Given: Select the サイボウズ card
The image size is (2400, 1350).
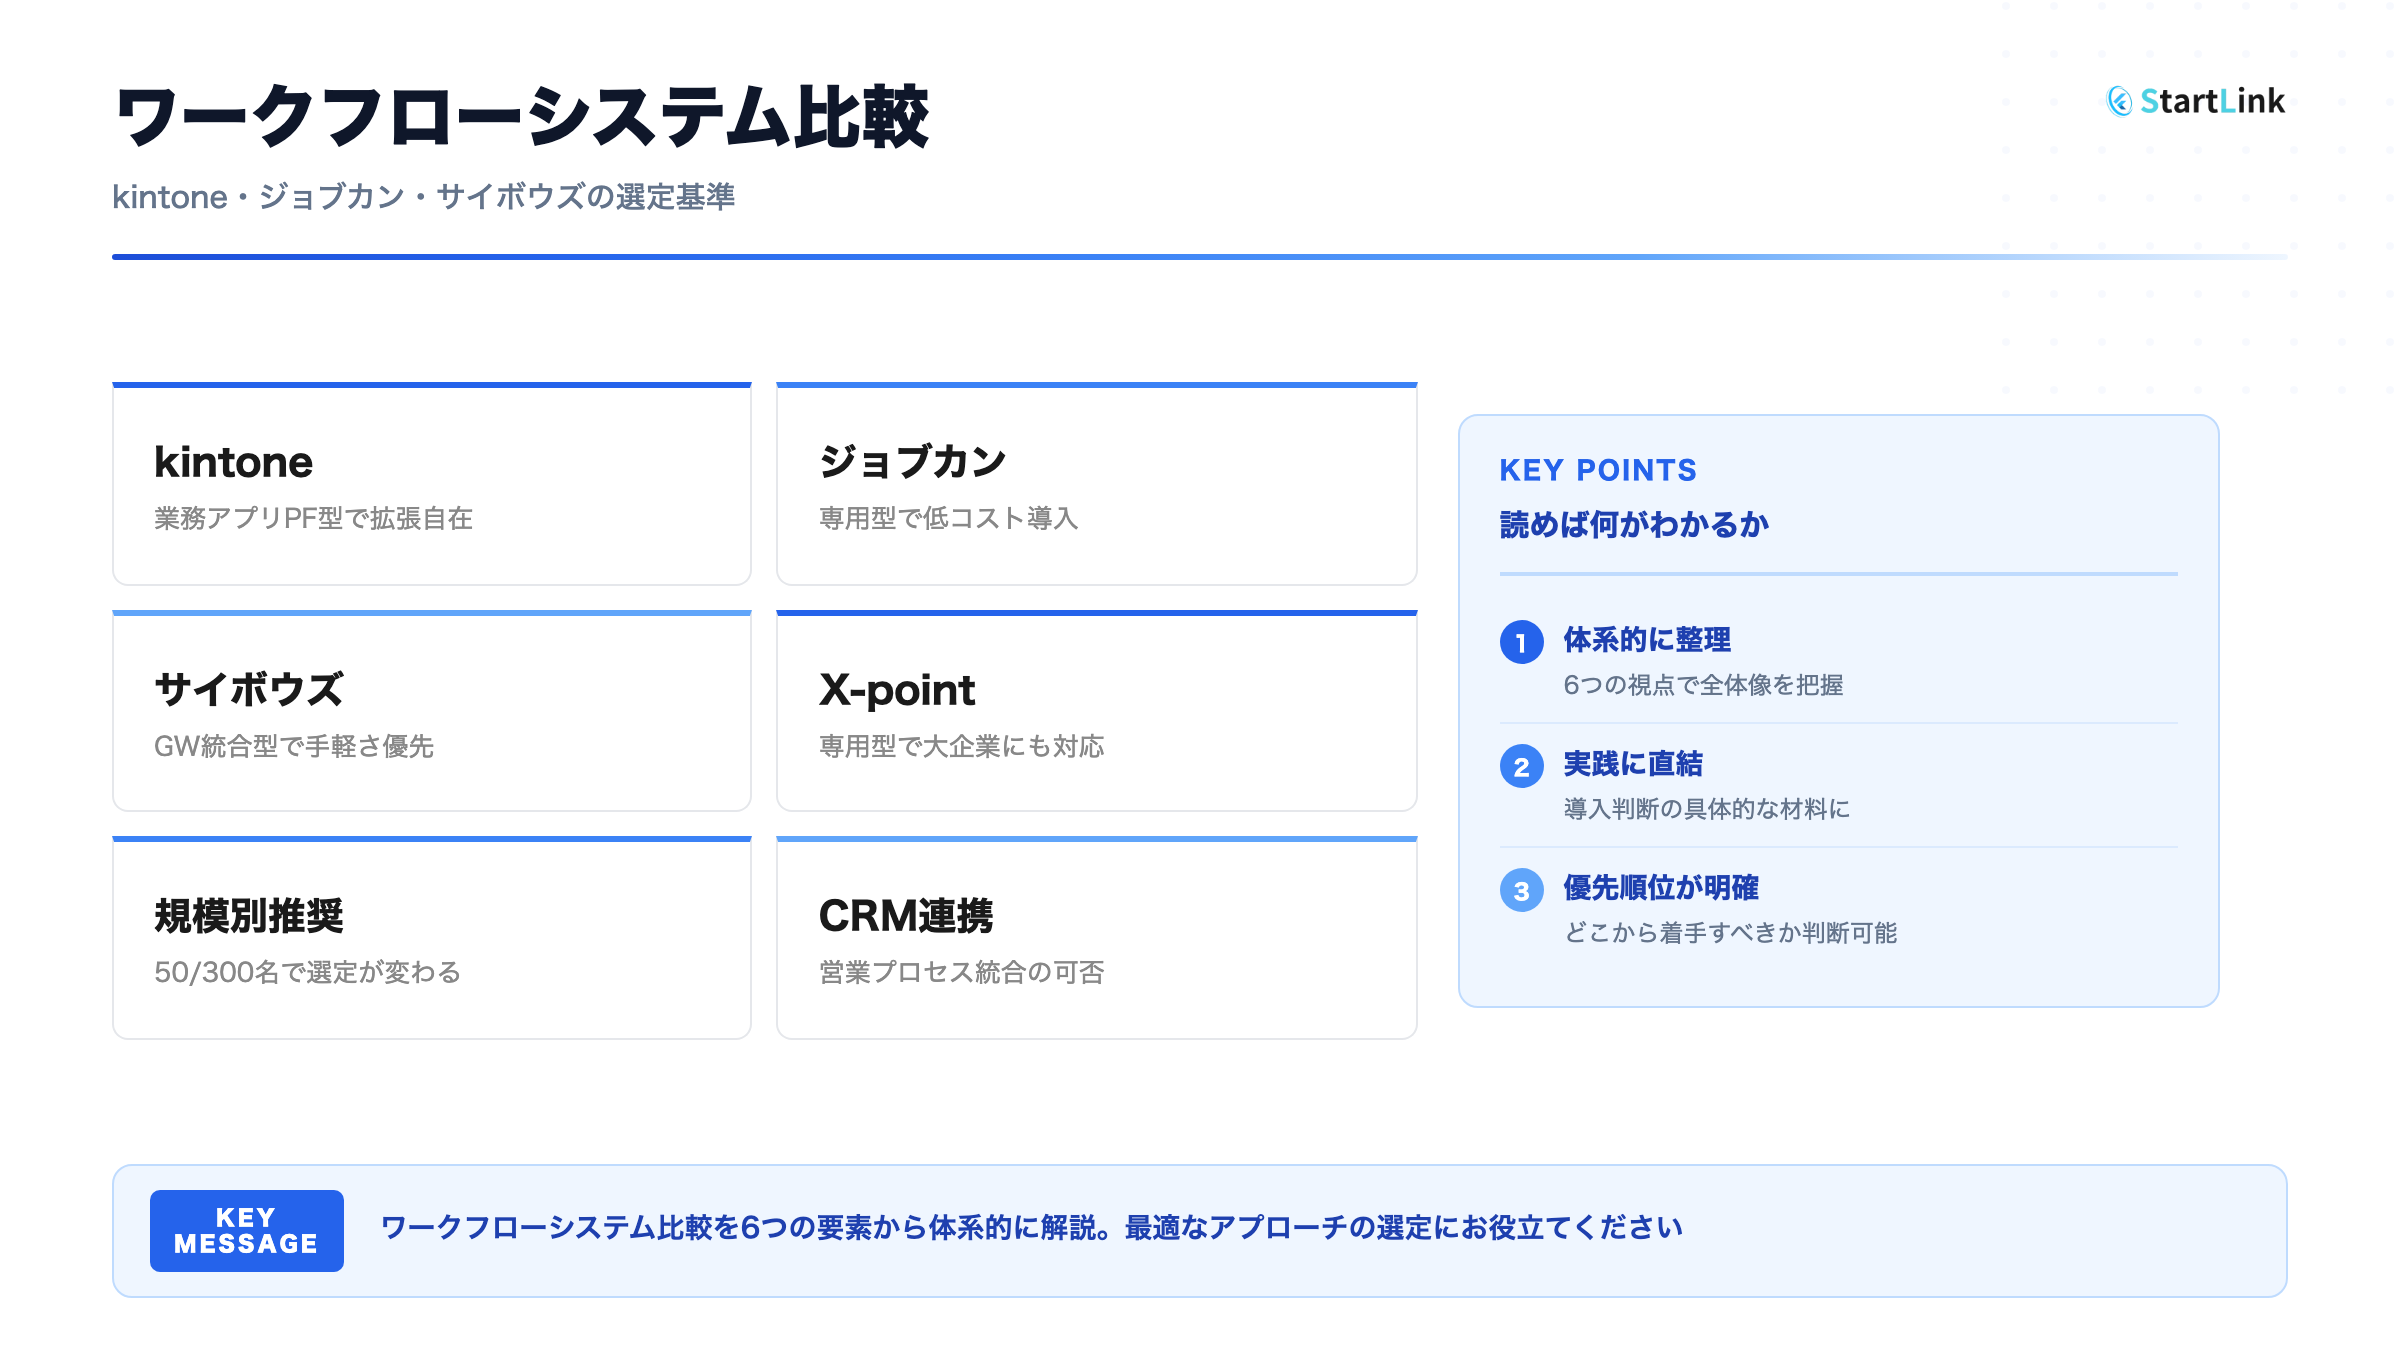Looking at the screenshot, I should pyautogui.click(x=432, y=712).
